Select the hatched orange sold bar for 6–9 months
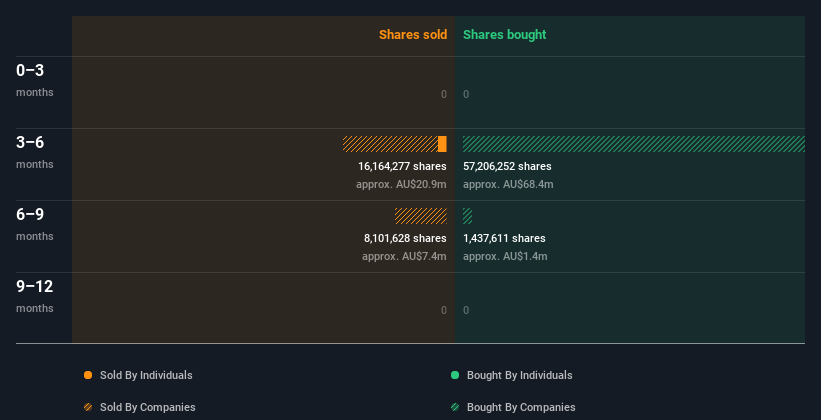821x420 pixels. pyautogui.click(x=420, y=216)
